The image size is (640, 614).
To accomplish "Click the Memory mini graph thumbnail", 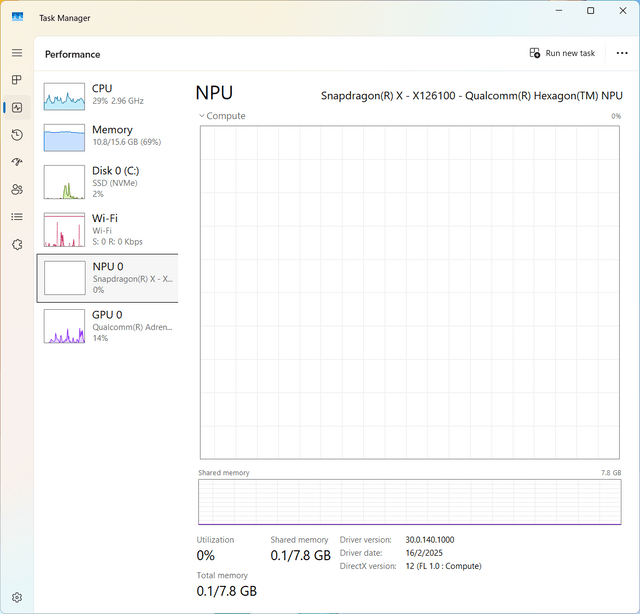I will coord(64,138).
